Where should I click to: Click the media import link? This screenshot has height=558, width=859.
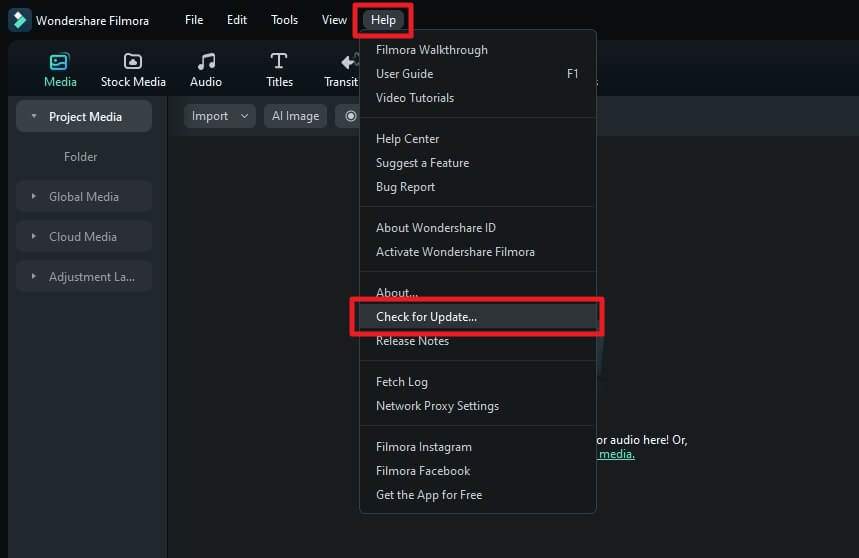coord(617,454)
